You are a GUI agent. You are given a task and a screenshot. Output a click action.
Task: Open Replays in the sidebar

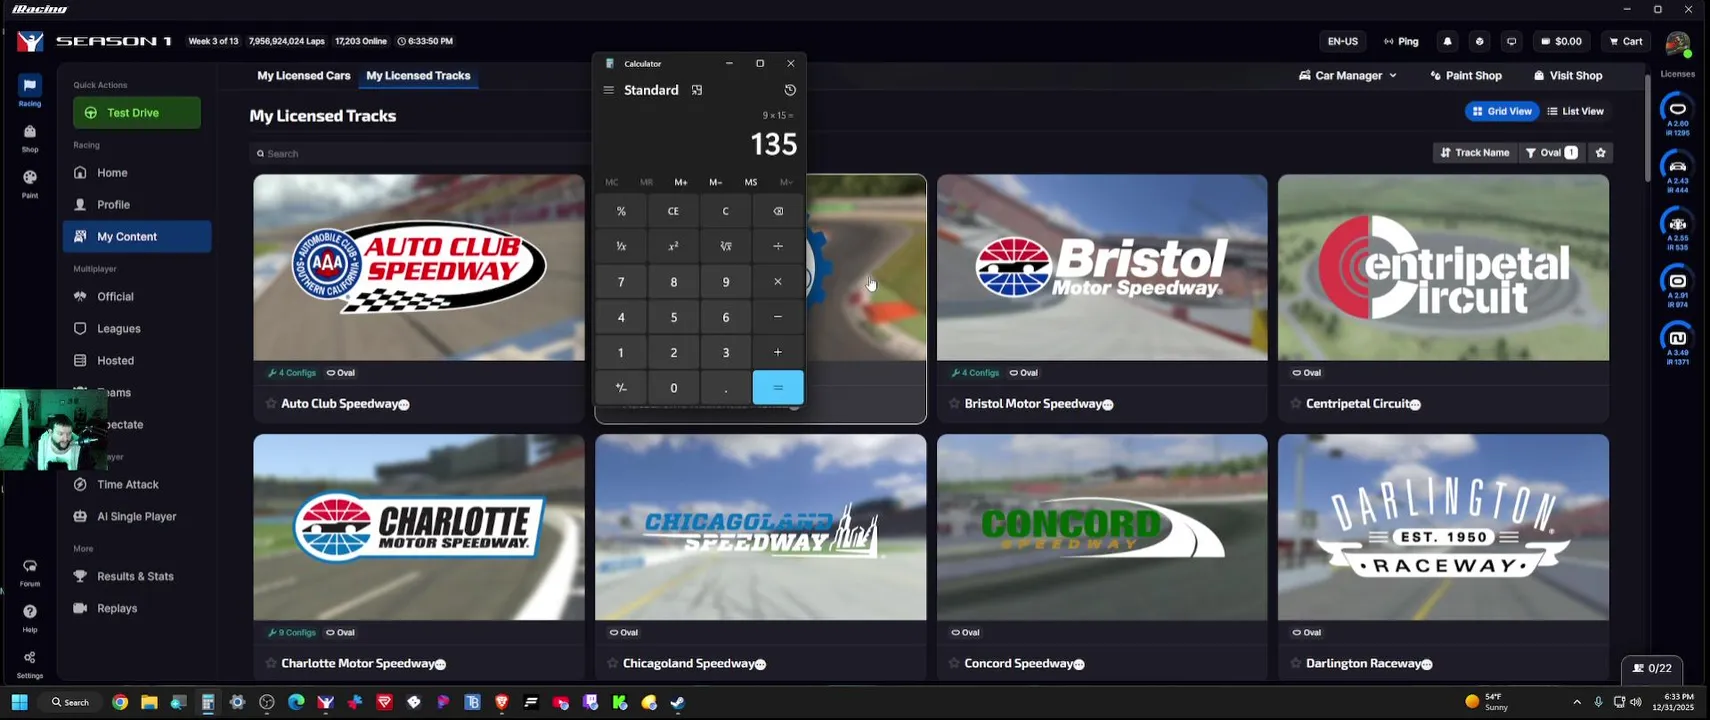tap(137, 609)
